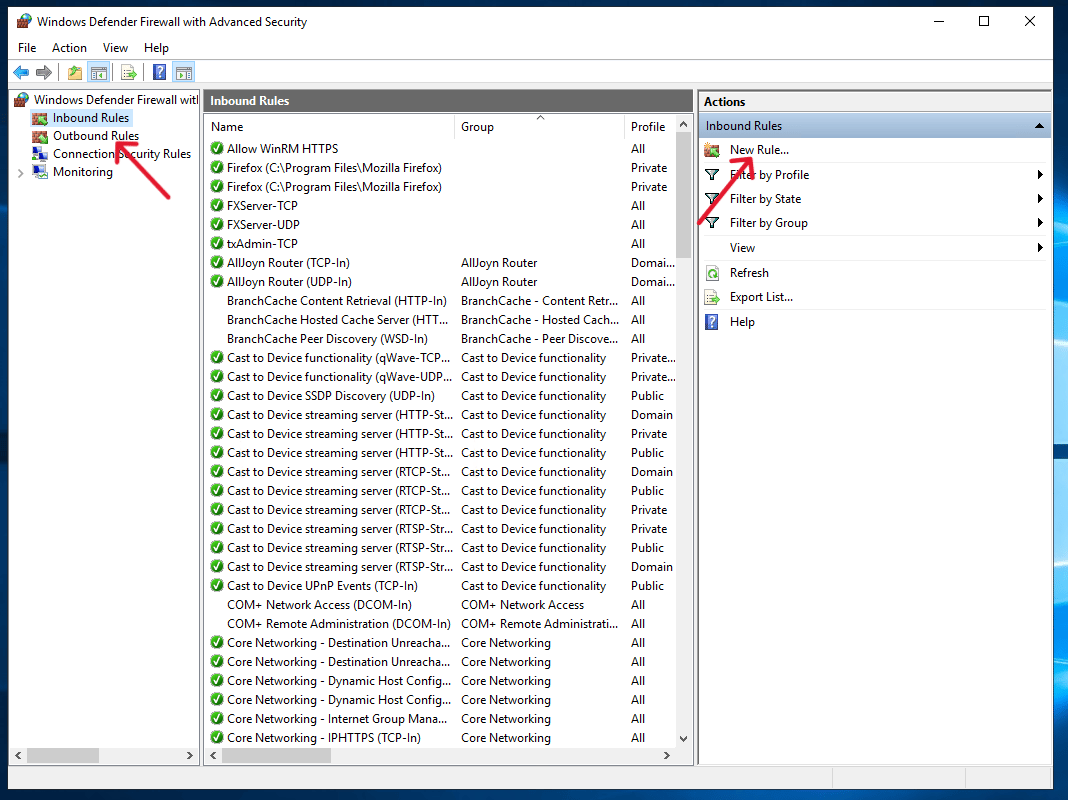Open the Filter by Profile submenu arrow

(1040, 175)
